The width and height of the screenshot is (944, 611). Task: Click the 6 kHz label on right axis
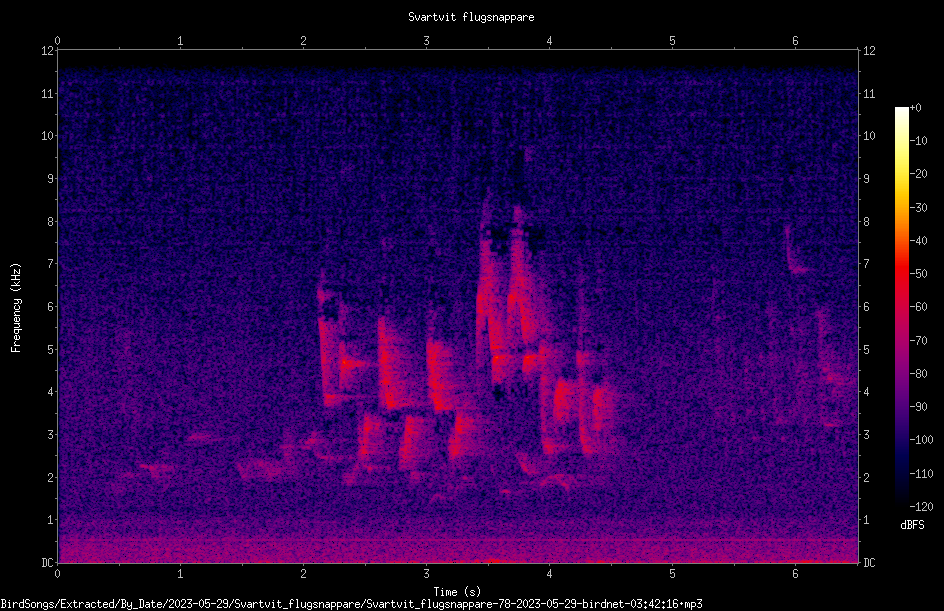866,306
